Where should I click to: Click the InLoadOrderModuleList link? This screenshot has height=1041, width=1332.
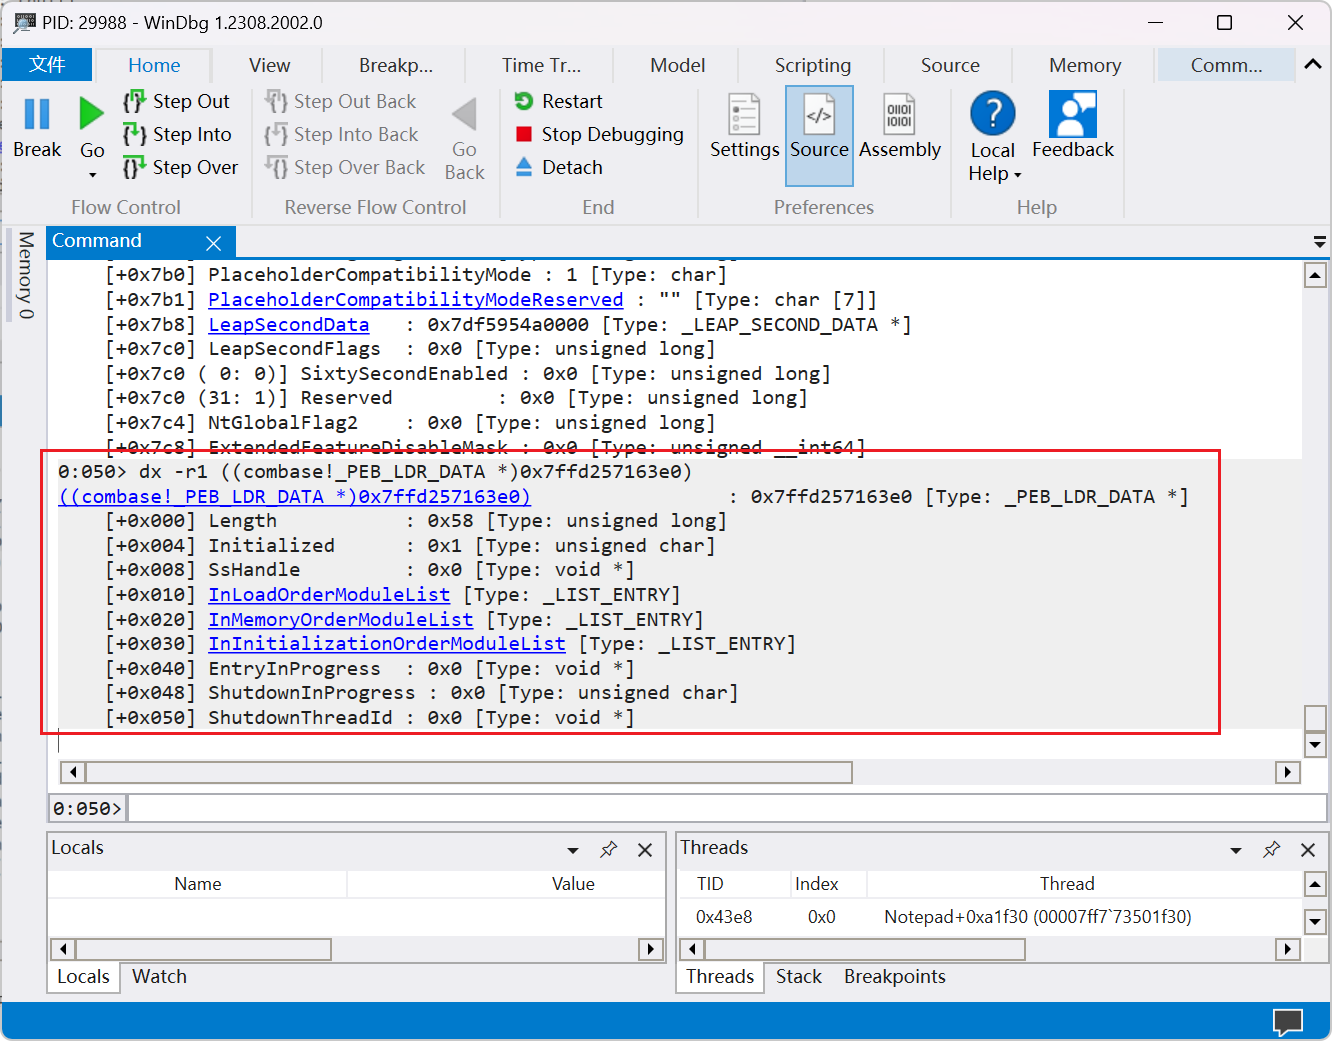[329, 595]
